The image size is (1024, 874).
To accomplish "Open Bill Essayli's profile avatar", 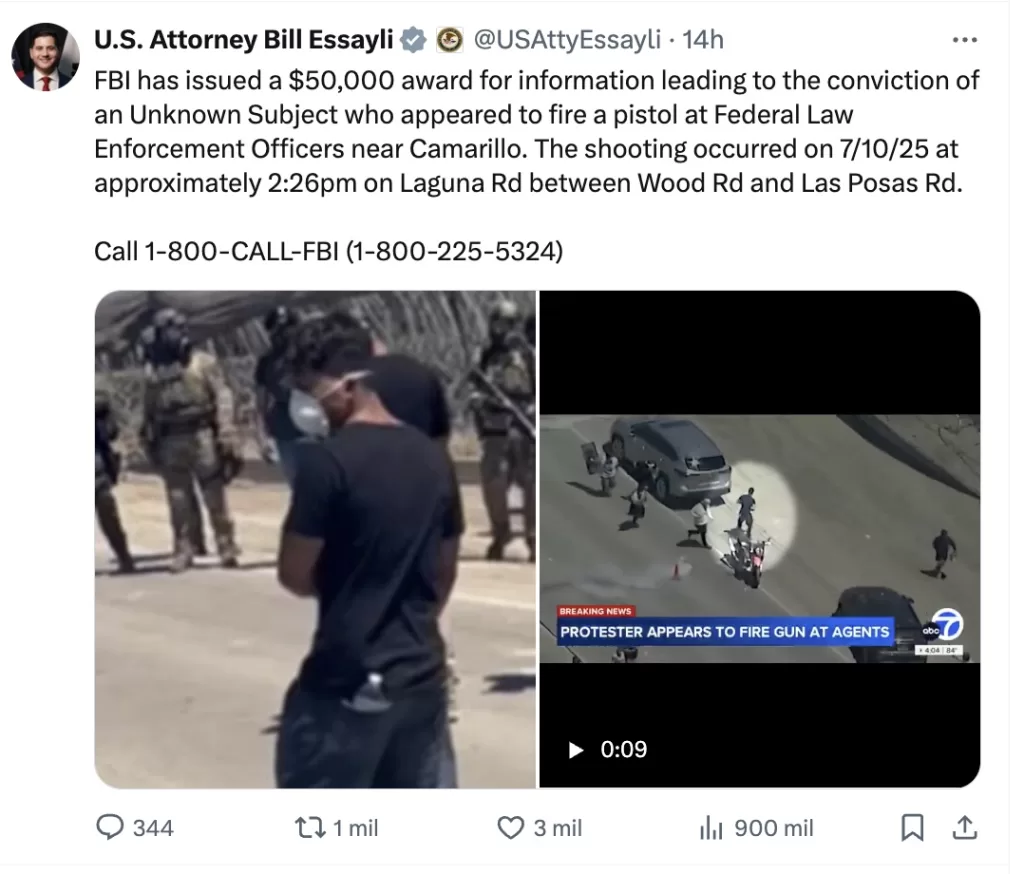I will [x=46, y=57].
